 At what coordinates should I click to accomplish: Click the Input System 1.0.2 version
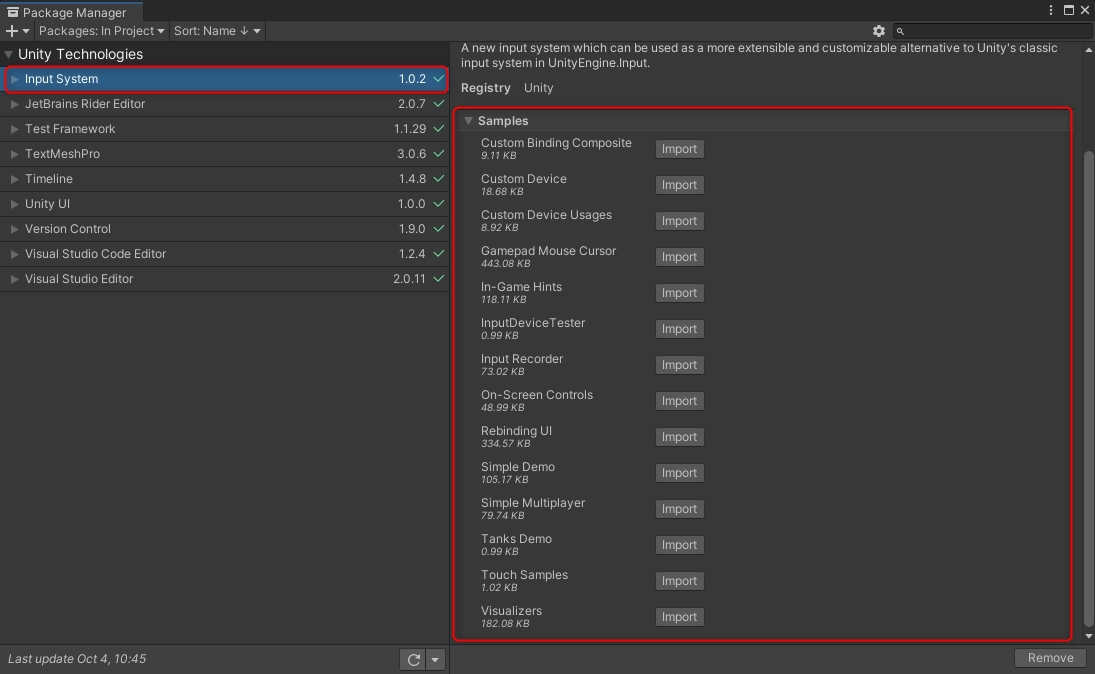click(412, 79)
